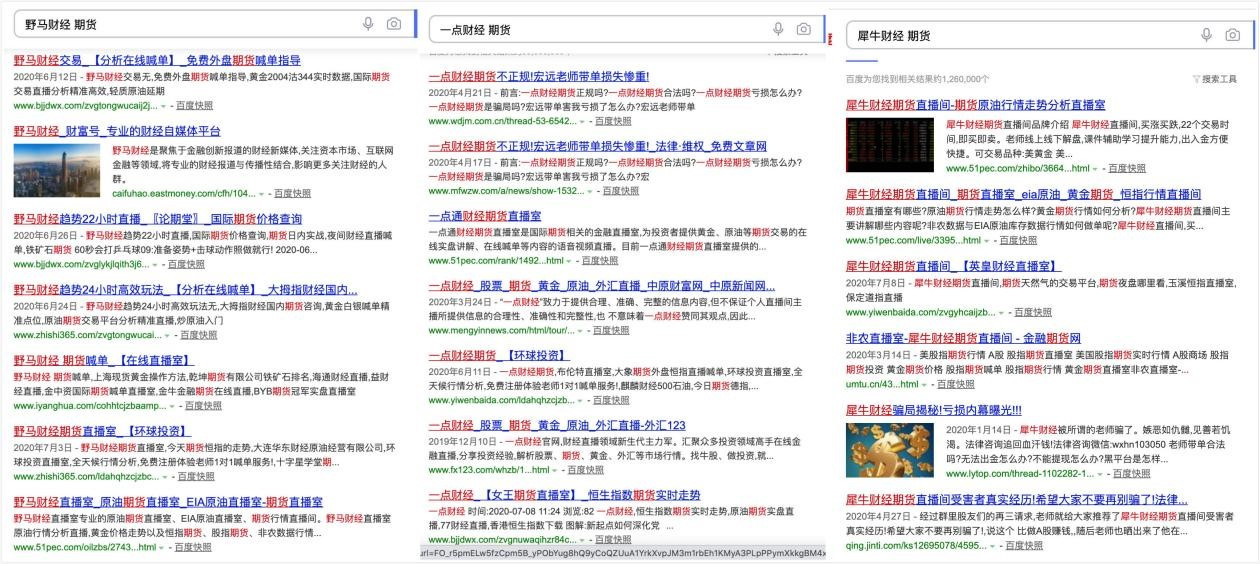Open 百度快照 for www.lytop.com result

pyautogui.click(x=1131, y=474)
